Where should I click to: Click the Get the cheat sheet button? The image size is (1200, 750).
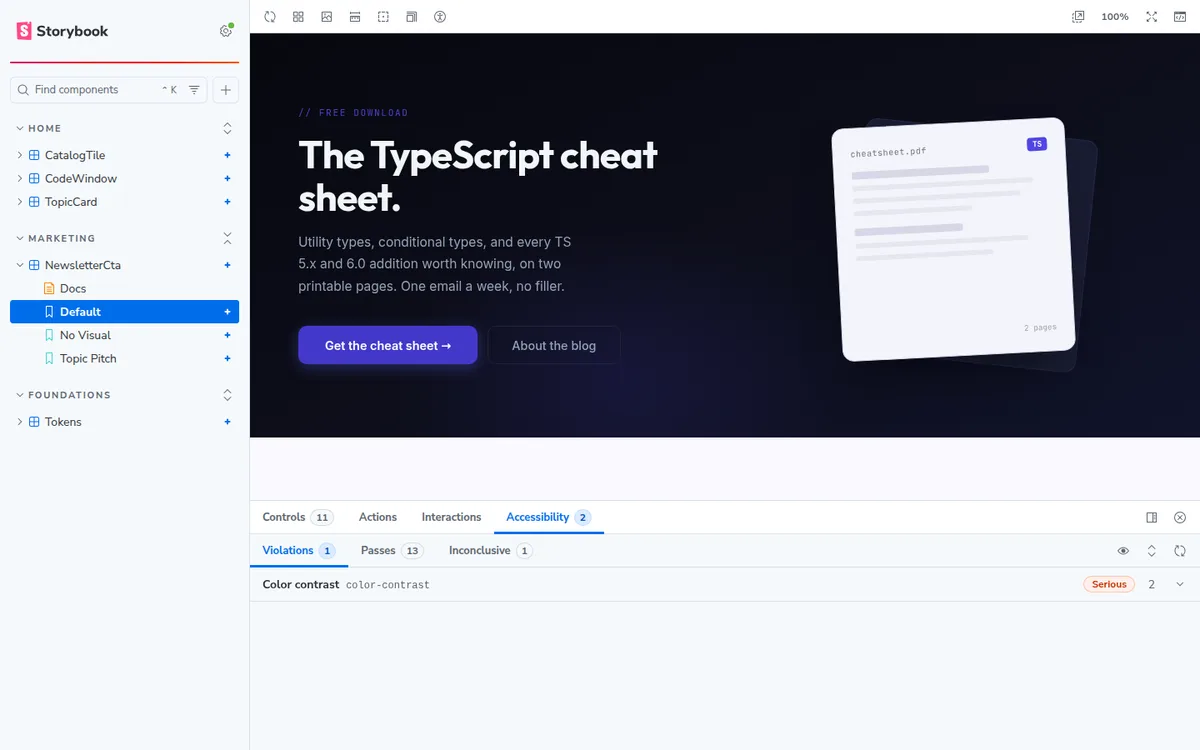pos(388,345)
